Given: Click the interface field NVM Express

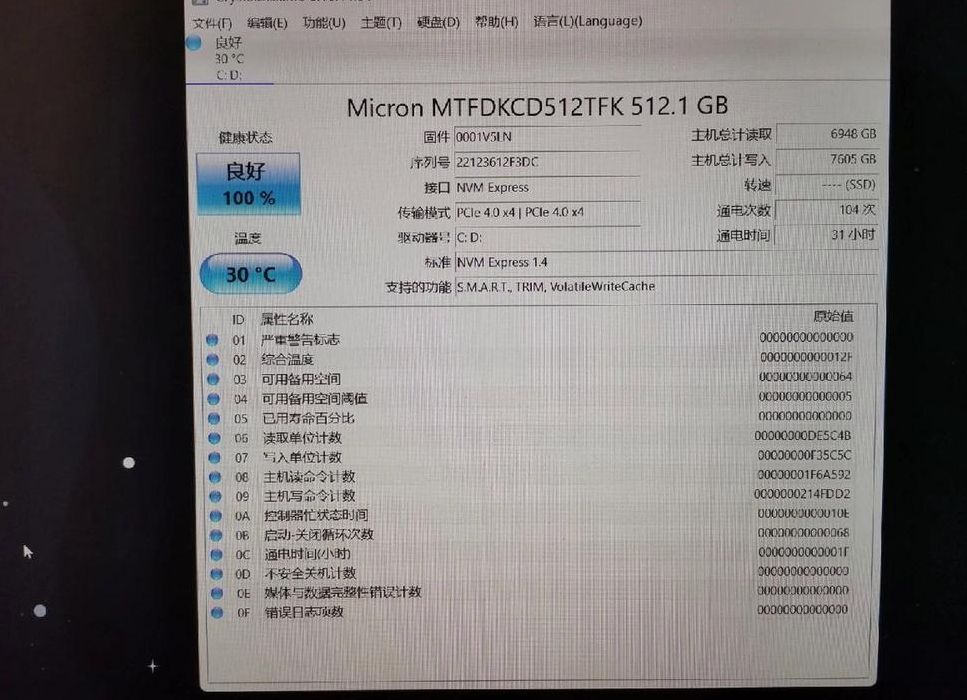Looking at the screenshot, I should 547,187.
